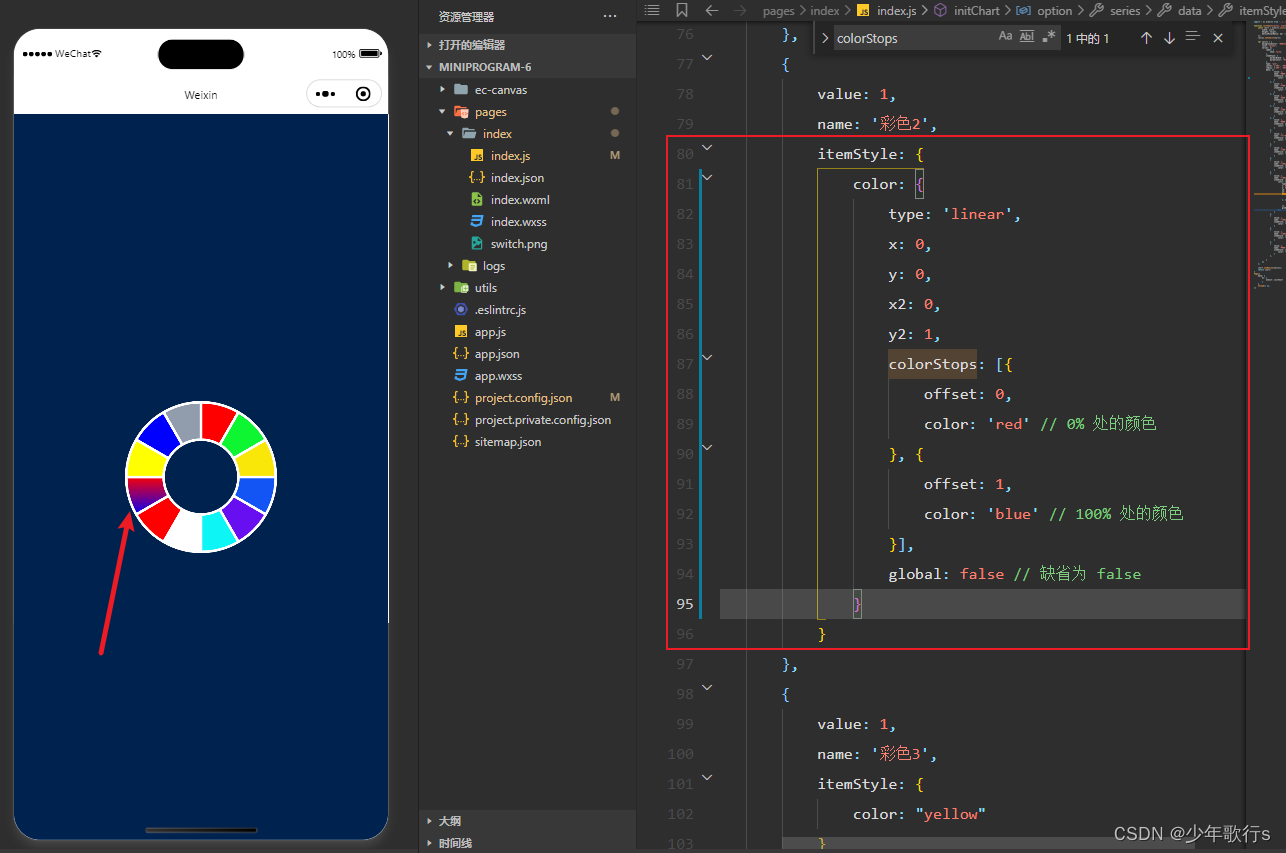The height and width of the screenshot is (853, 1286).
Task: Collapse the MINIPROGRAM-6 project section
Action: tap(528, 67)
